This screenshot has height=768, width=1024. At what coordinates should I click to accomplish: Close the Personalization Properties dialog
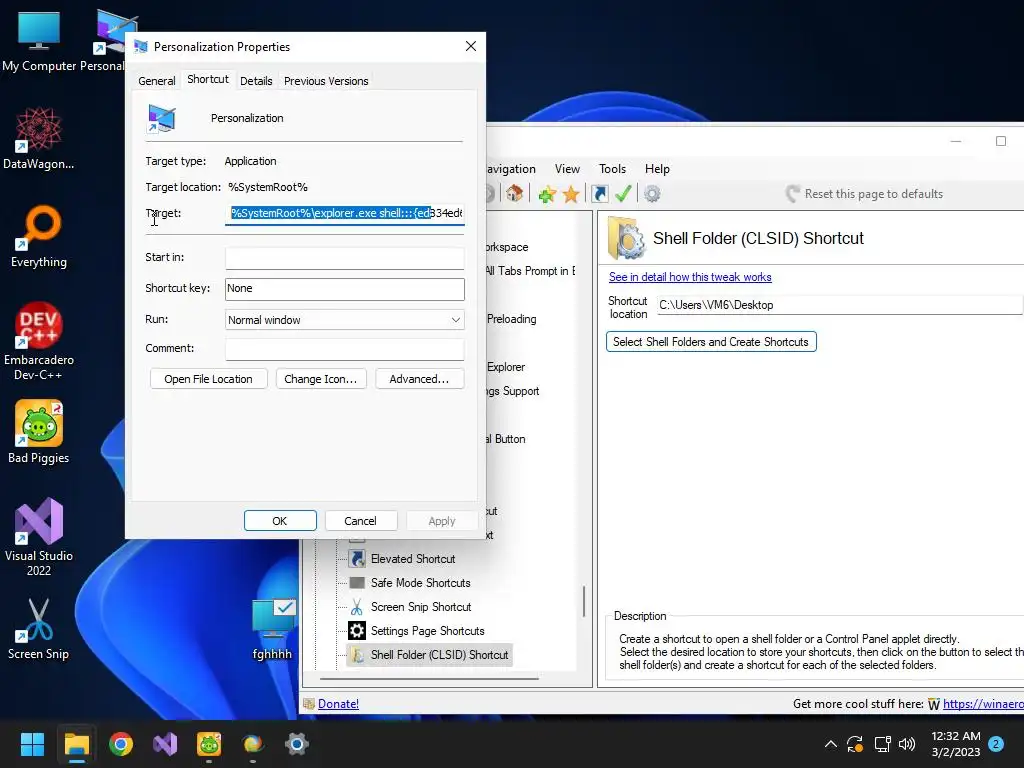coord(471,46)
